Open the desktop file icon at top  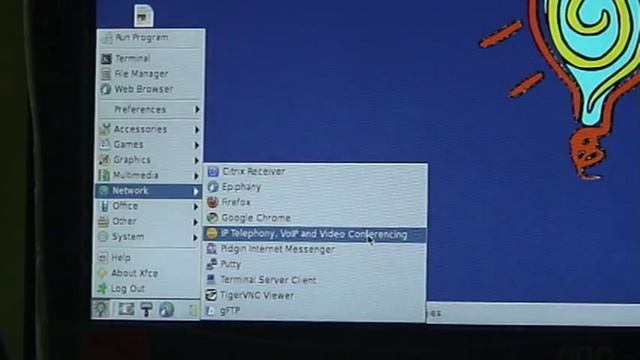pyautogui.click(x=143, y=16)
